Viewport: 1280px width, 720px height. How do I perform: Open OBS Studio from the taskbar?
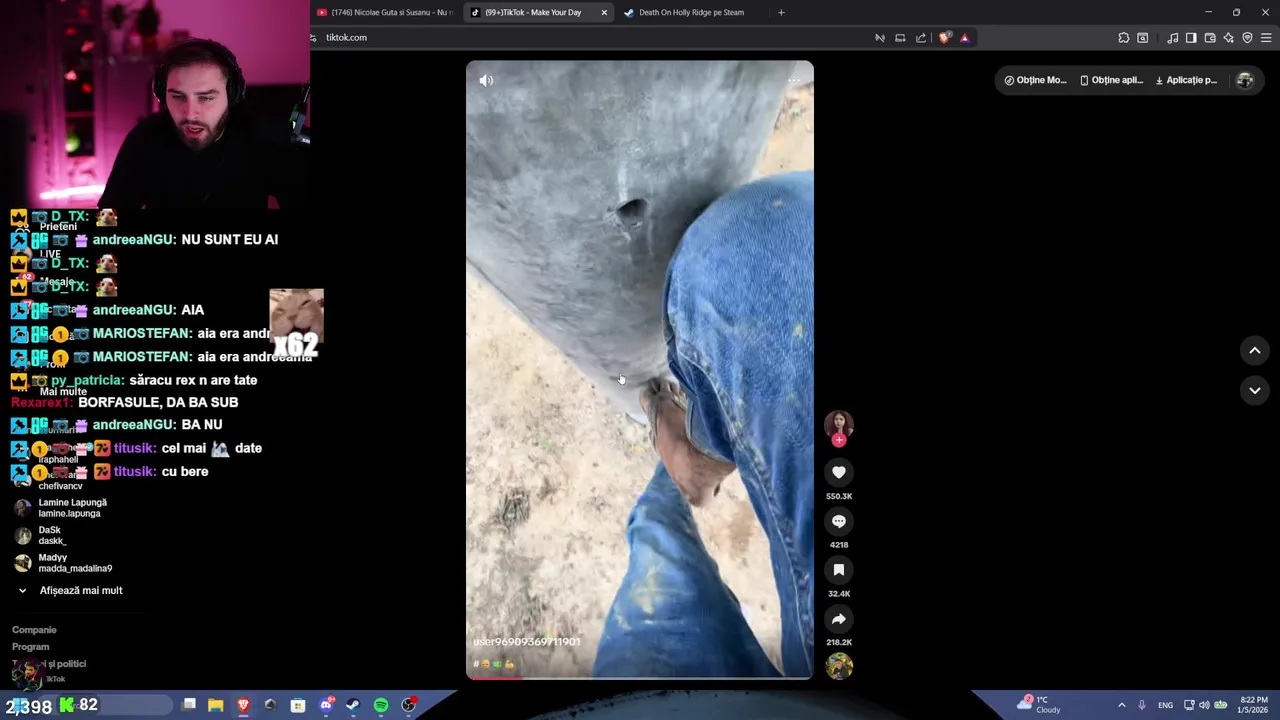tap(408, 705)
